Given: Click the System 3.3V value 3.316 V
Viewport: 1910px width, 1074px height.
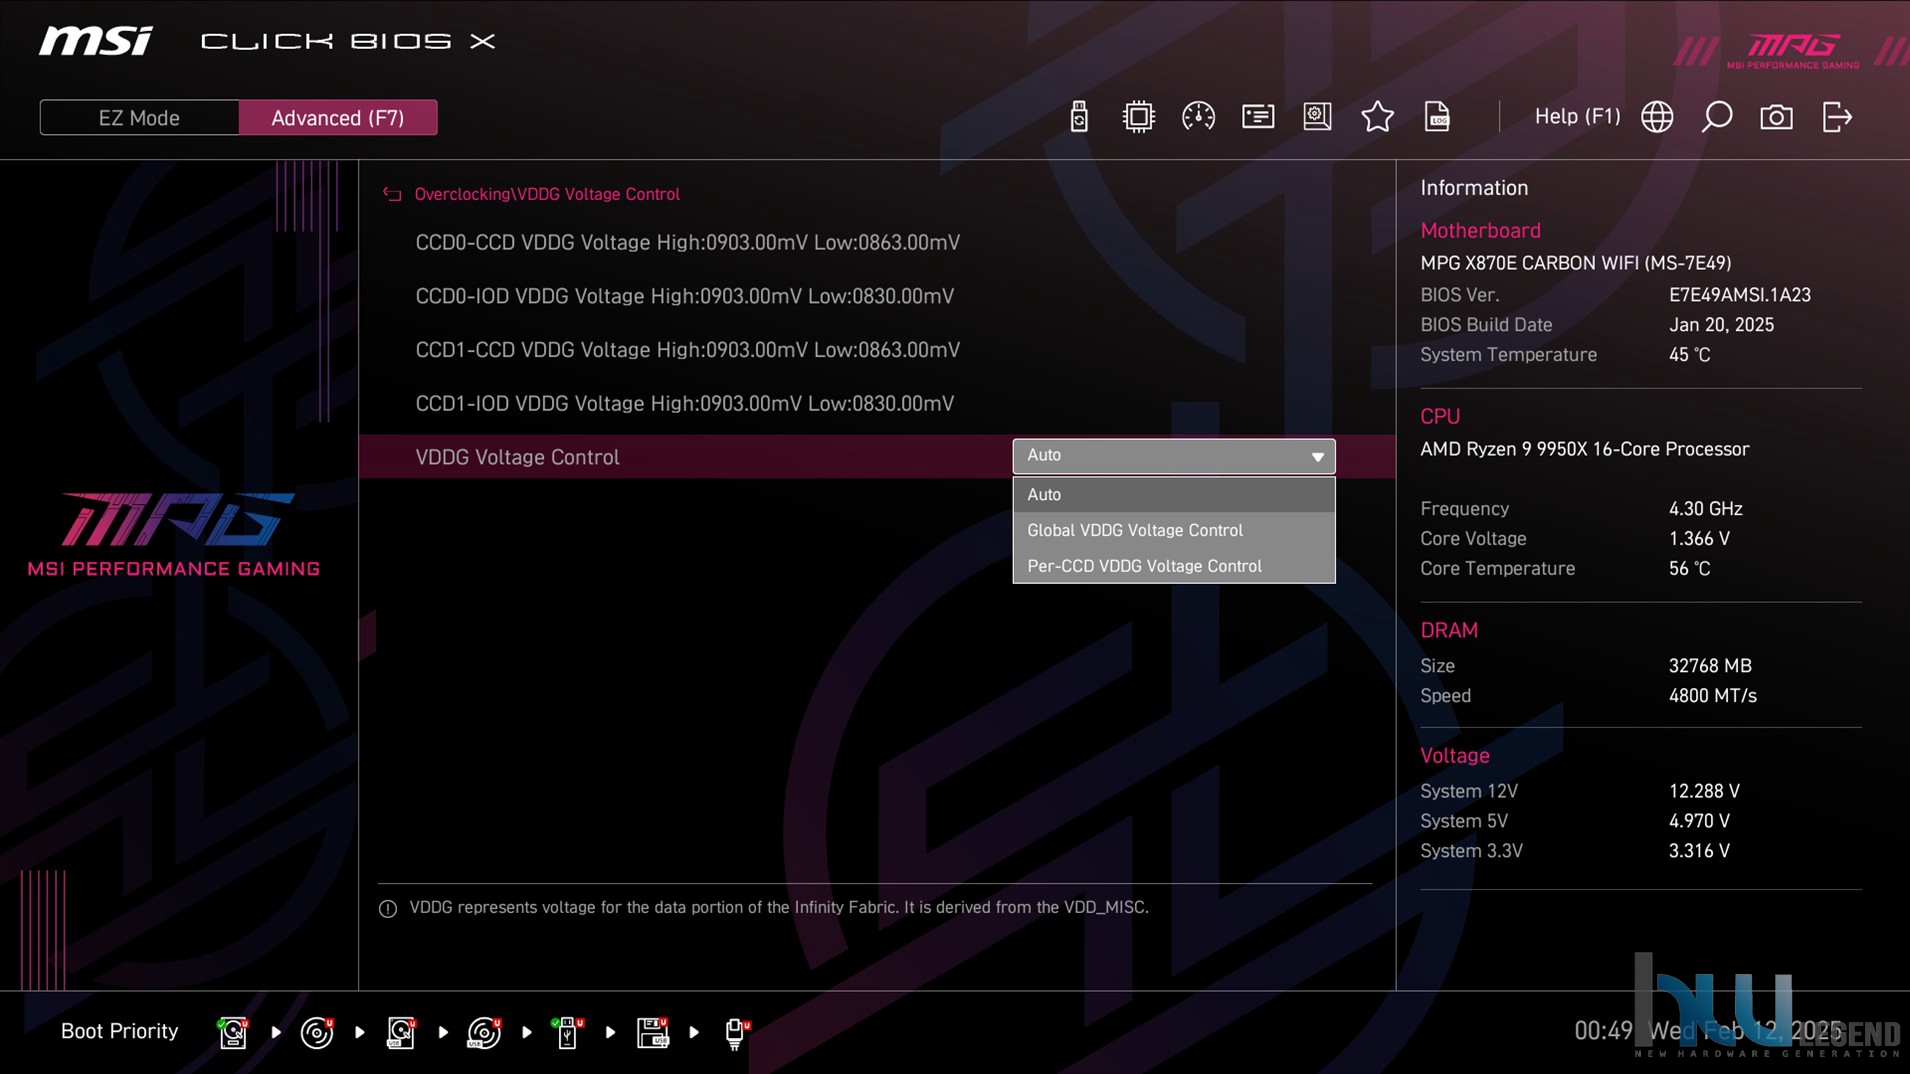Looking at the screenshot, I should (x=1699, y=851).
